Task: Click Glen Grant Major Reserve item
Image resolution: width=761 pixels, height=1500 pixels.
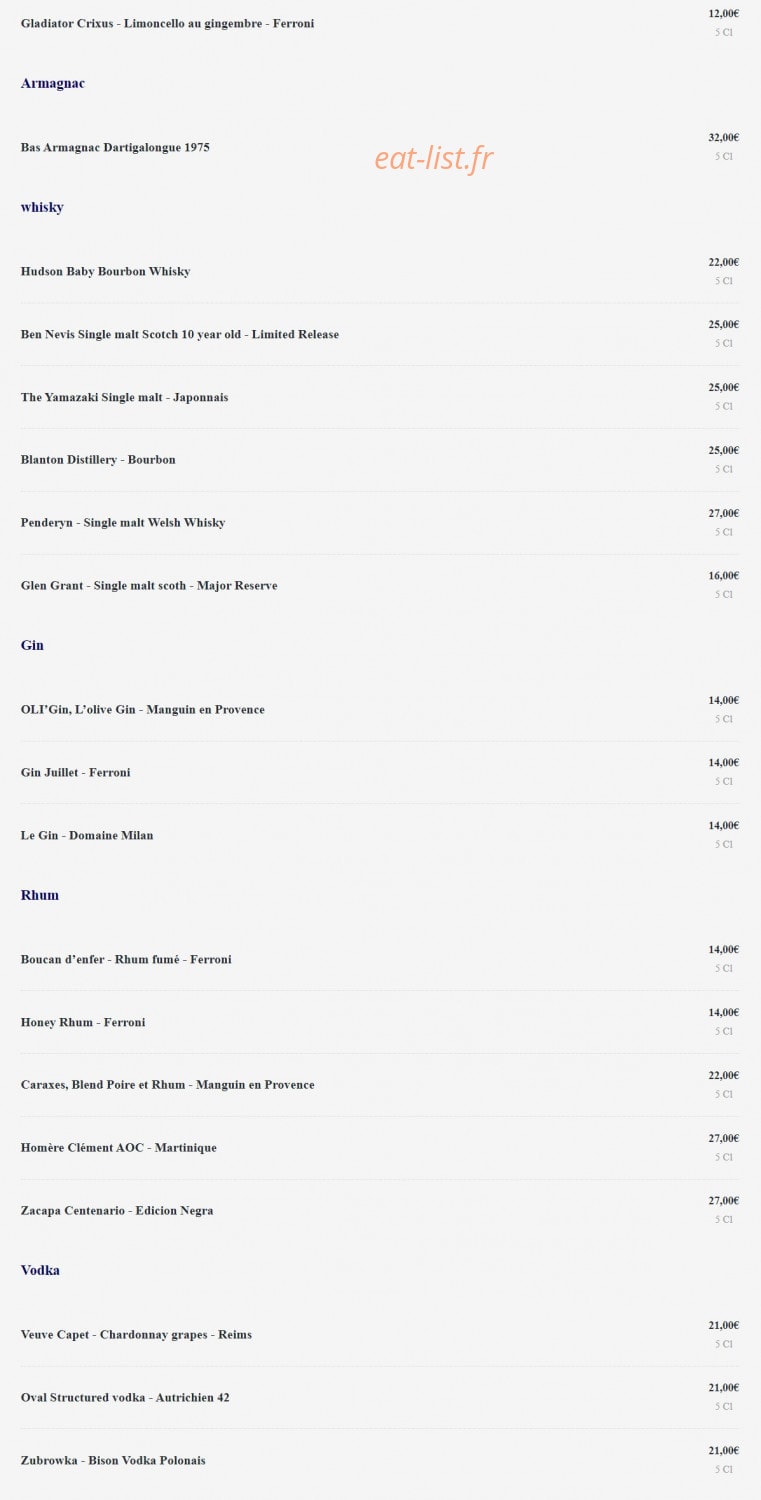Action: (149, 585)
